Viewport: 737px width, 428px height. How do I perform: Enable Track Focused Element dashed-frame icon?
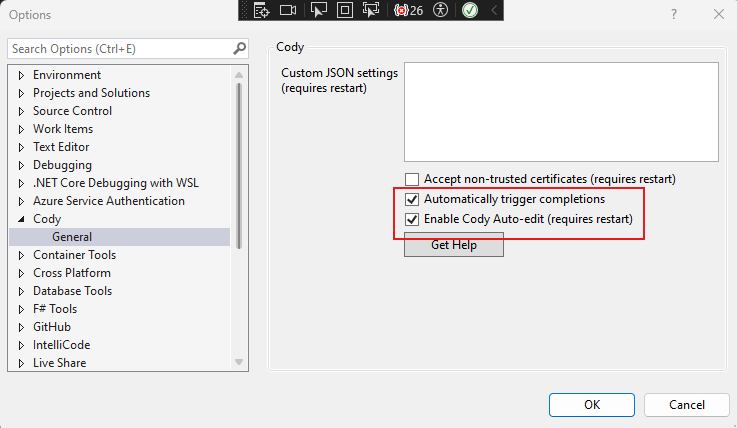371,10
